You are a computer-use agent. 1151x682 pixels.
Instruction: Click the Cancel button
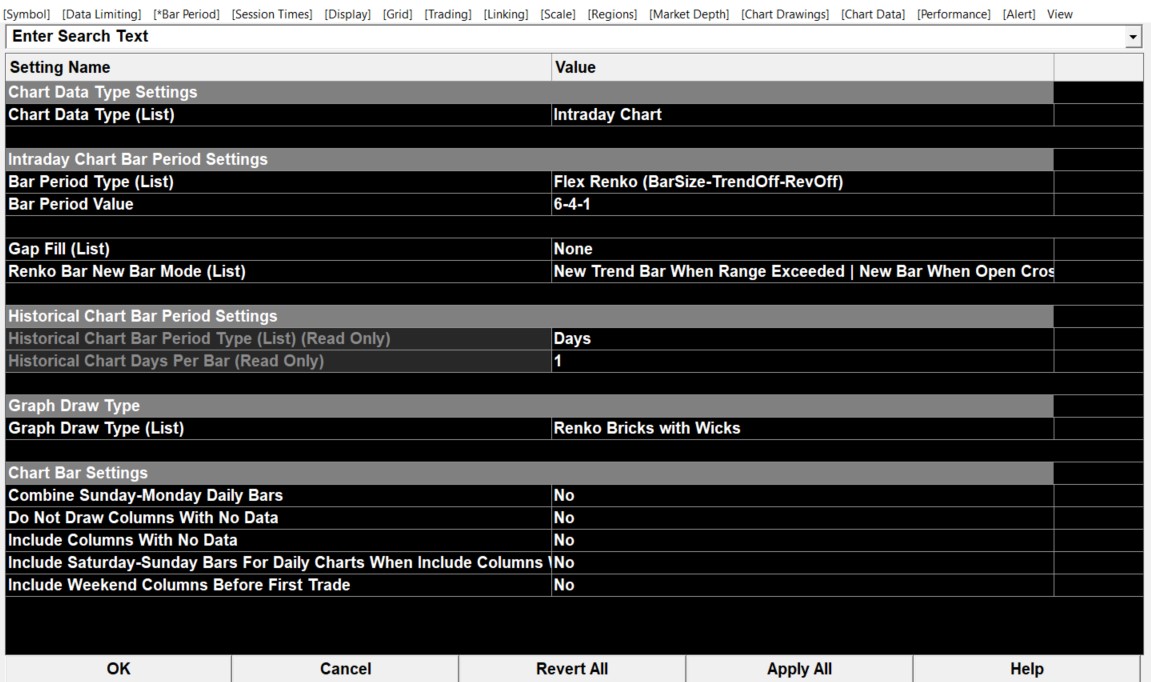[x=345, y=669]
